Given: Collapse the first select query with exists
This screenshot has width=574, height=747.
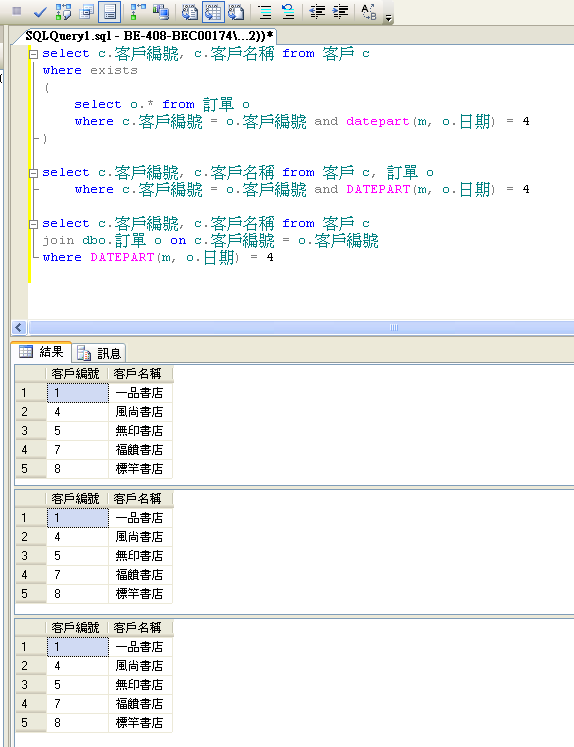Looking at the screenshot, I should [33, 54].
